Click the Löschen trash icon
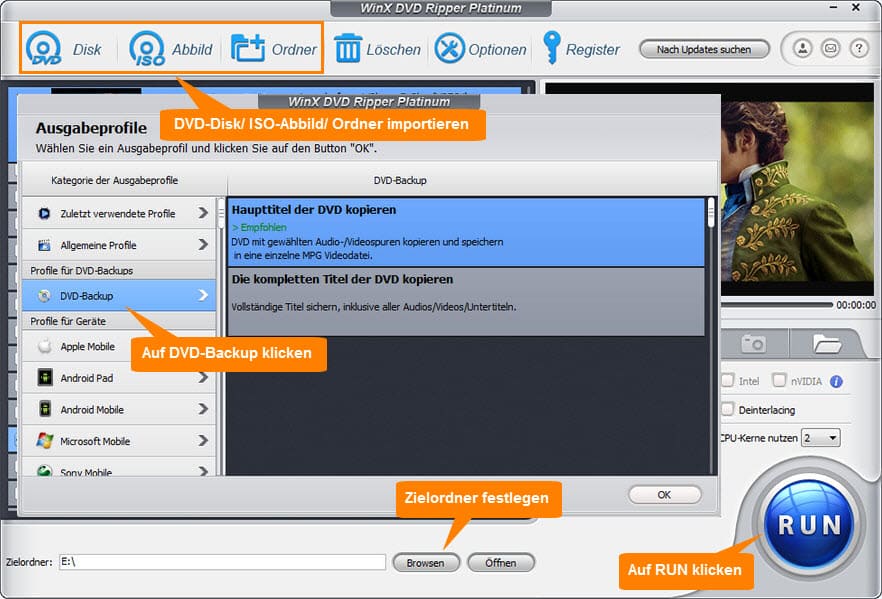The width and height of the screenshot is (882, 599). (348, 48)
